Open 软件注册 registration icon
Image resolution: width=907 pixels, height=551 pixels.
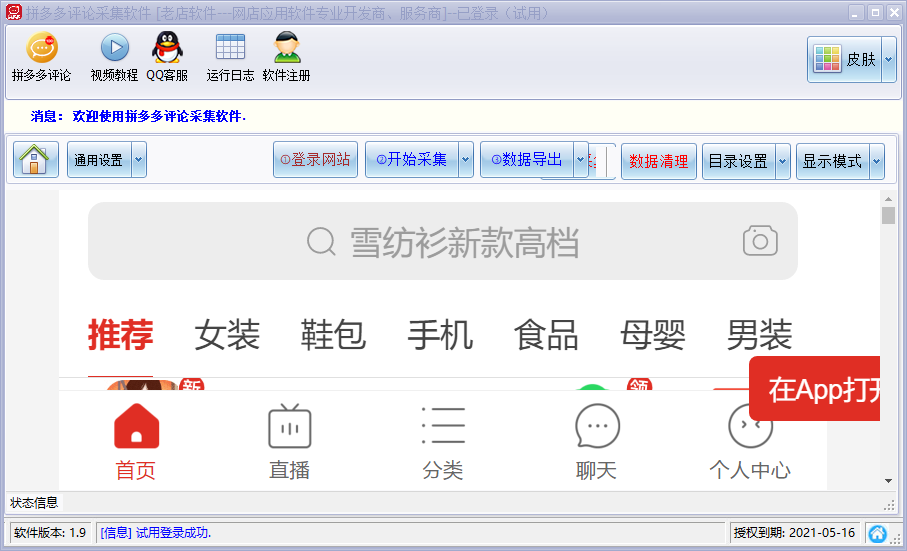coord(286,58)
